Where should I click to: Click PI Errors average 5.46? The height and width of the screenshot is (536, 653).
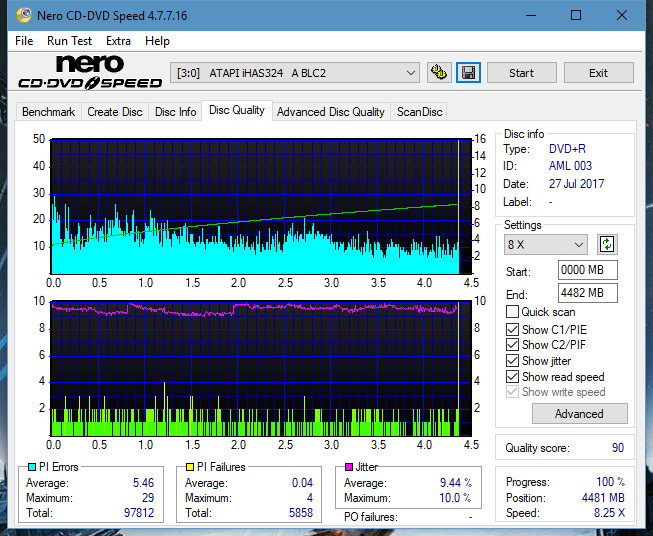(143, 483)
